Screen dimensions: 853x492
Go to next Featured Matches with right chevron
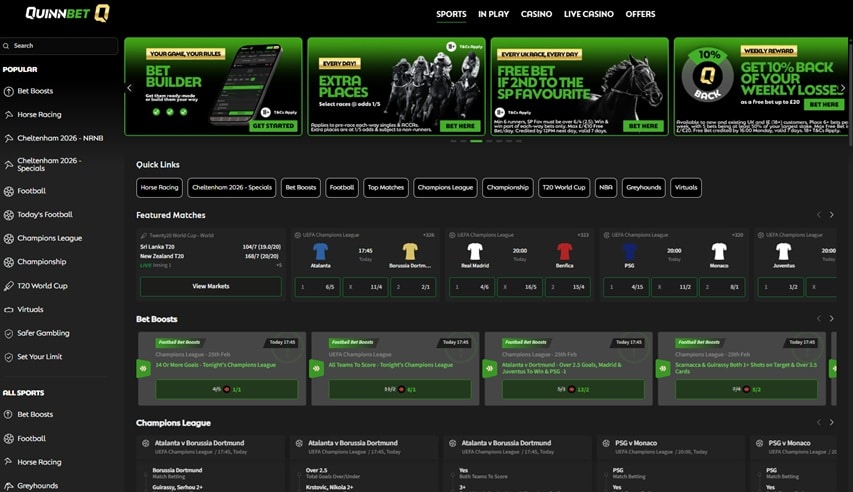click(x=831, y=215)
